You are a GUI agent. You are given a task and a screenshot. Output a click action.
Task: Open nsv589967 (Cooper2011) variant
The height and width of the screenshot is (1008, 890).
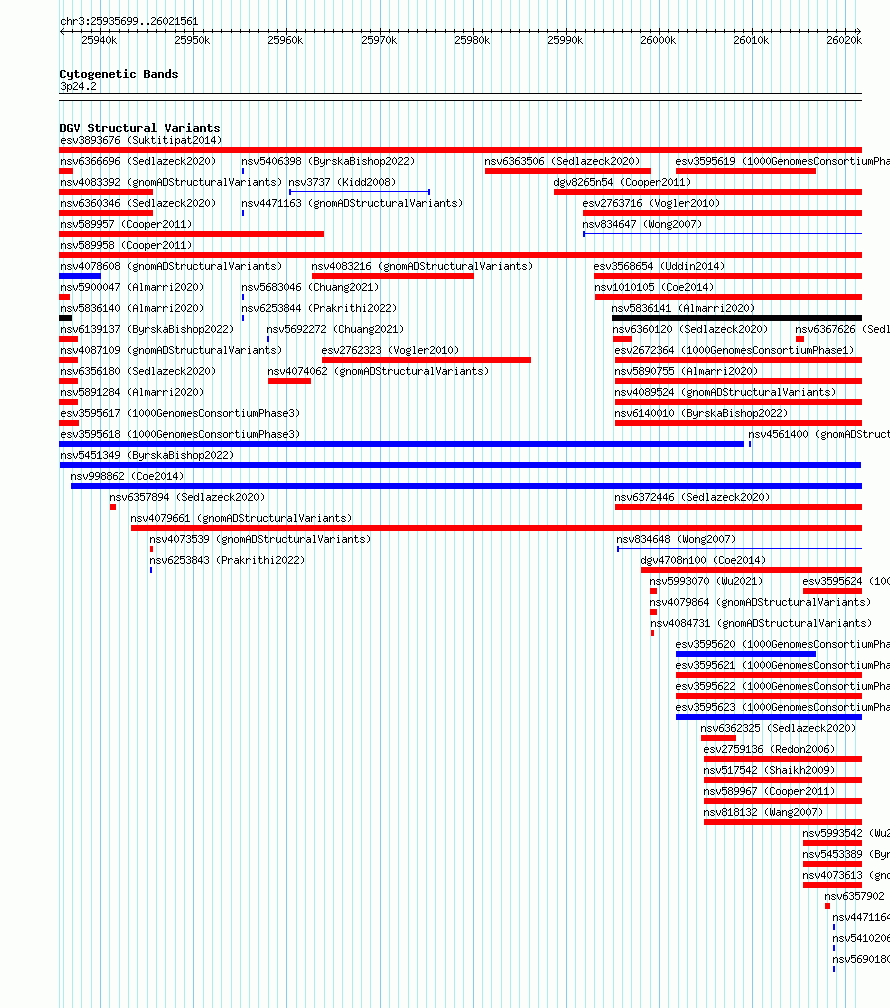click(769, 791)
